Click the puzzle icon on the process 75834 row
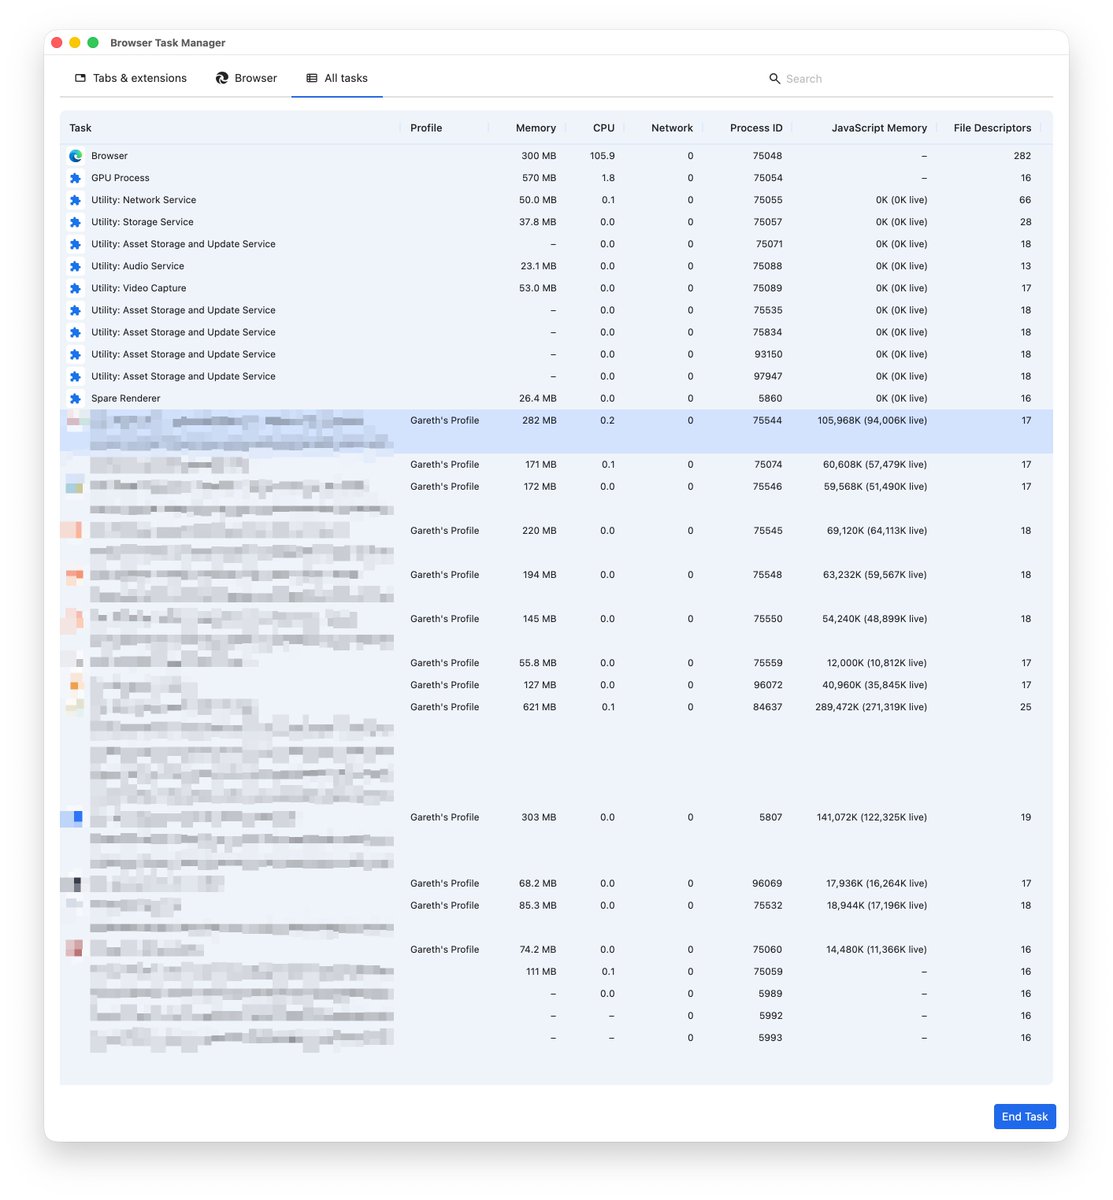Screen dimensions: 1113x1200 pos(75,332)
